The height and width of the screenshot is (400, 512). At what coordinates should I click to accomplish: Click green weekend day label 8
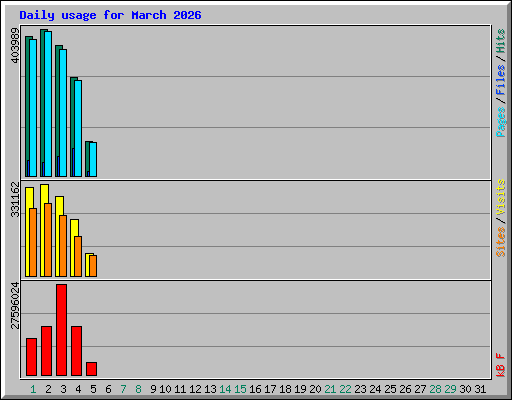[x=138, y=389]
